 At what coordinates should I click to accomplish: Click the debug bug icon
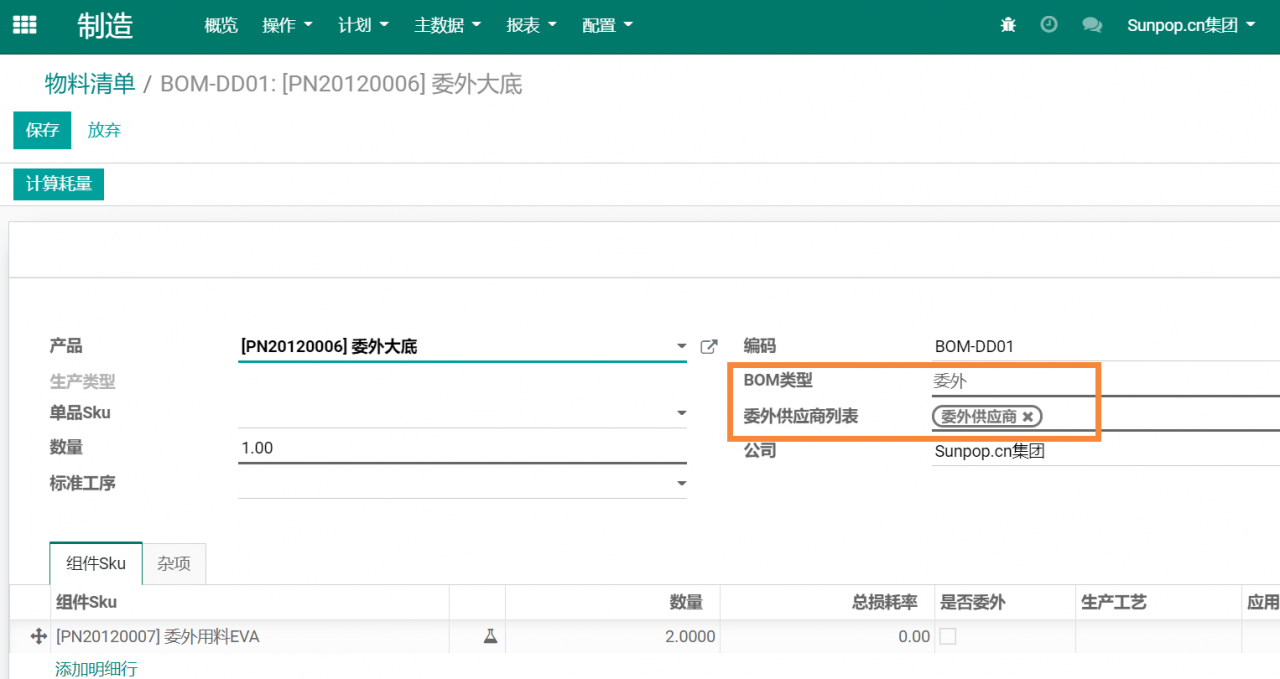point(1008,25)
